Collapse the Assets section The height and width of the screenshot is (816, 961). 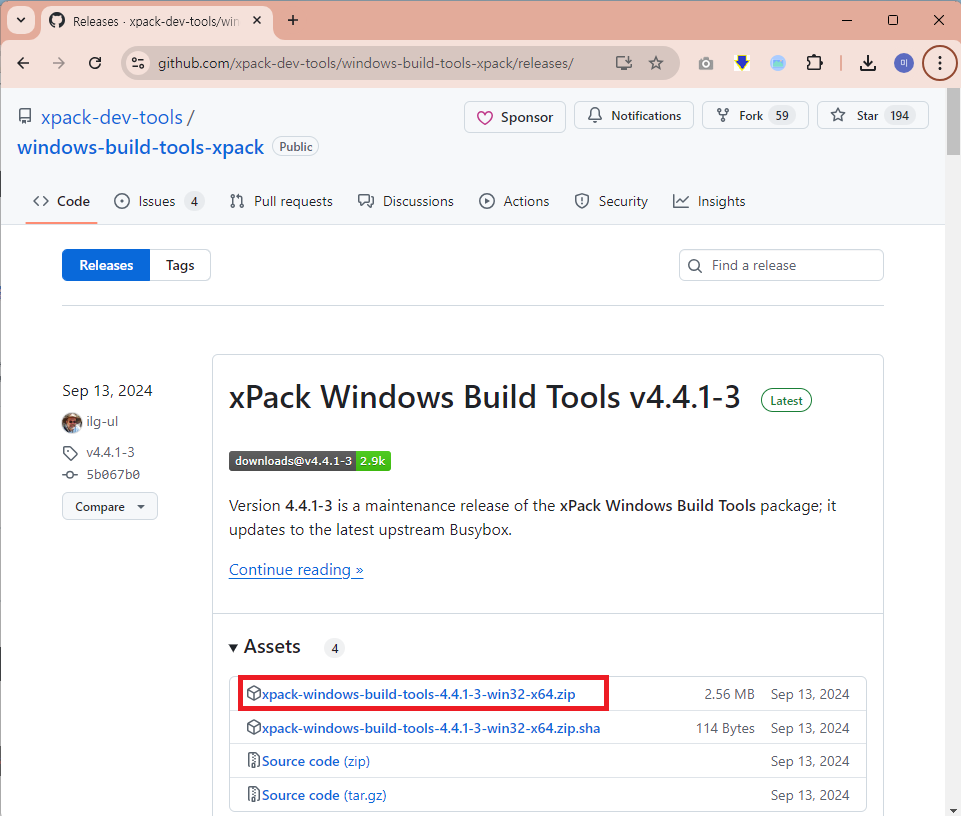pyautogui.click(x=265, y=647)
